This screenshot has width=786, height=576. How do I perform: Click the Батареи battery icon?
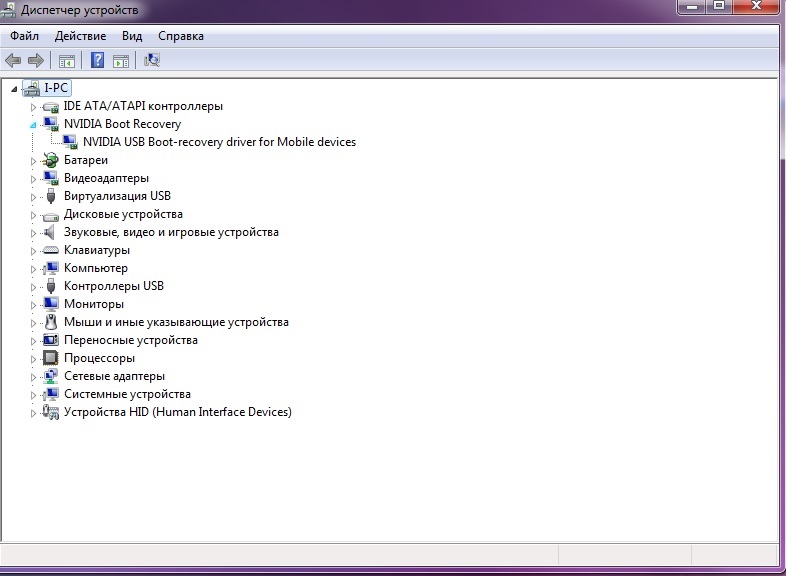point(51,160)
